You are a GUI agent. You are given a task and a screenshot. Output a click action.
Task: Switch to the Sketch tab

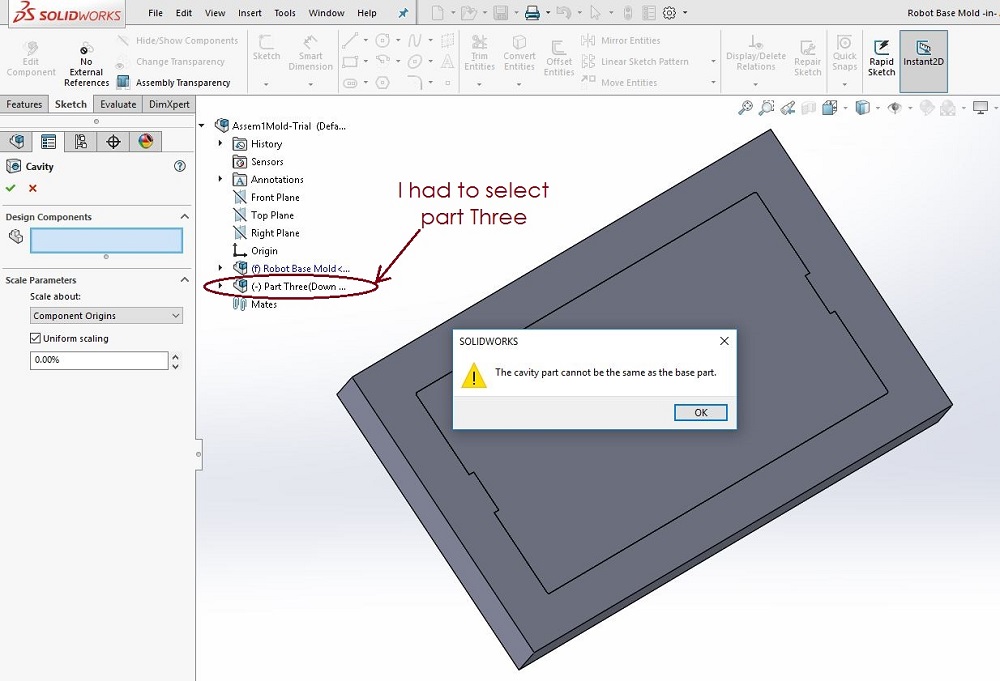click(x=71, y=104)
